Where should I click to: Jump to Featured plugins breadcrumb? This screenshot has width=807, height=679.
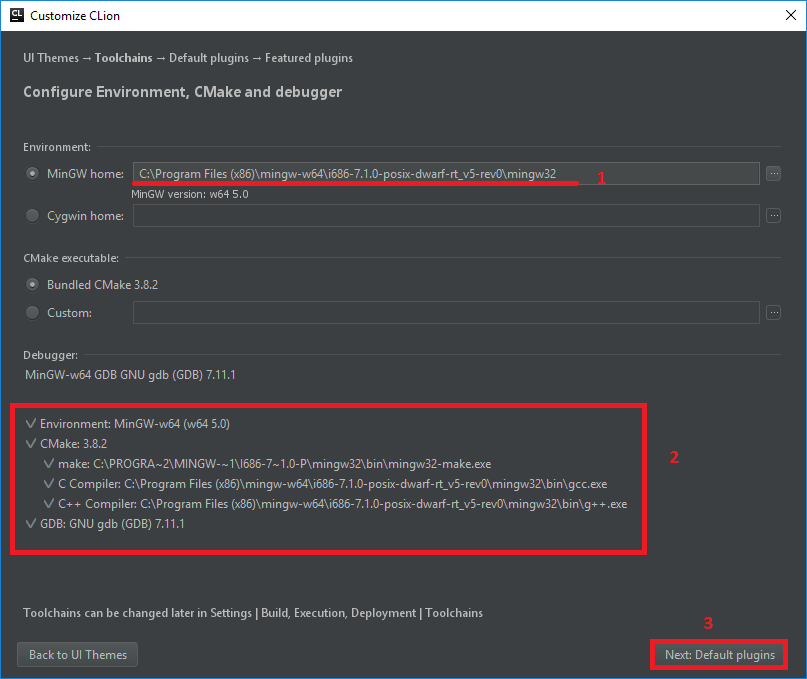click(309, 58)
